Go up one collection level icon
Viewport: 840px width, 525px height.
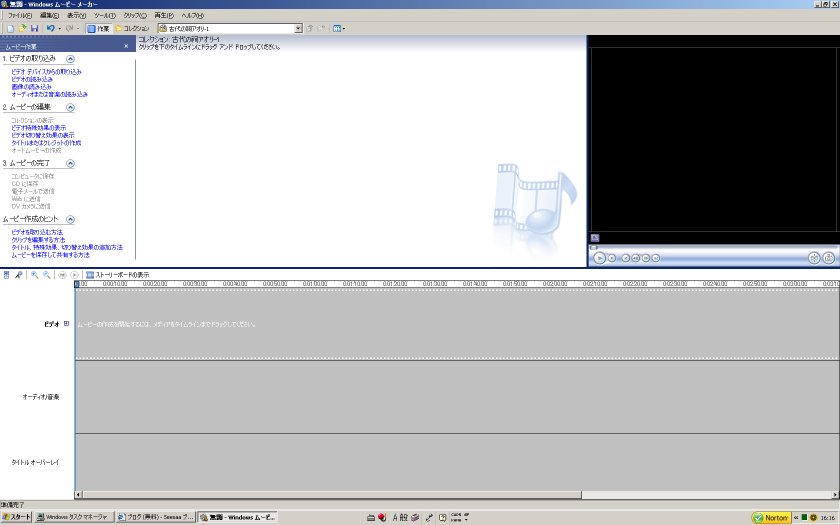(310, 28)
